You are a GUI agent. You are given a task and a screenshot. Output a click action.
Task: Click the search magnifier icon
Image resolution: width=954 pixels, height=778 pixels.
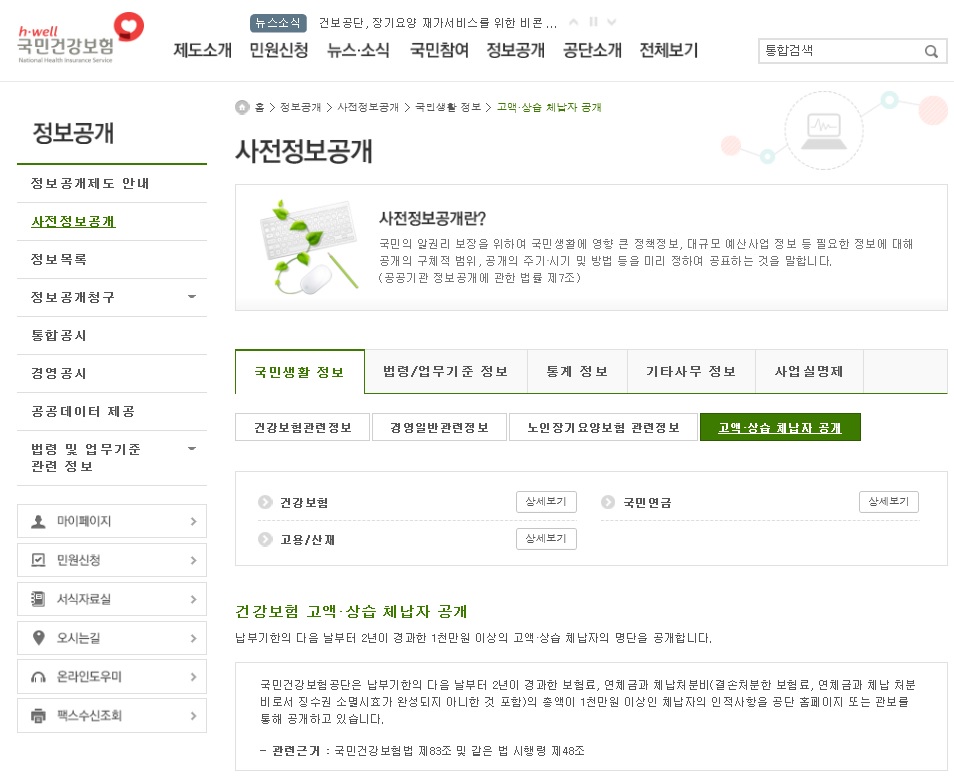coord(931,51)
